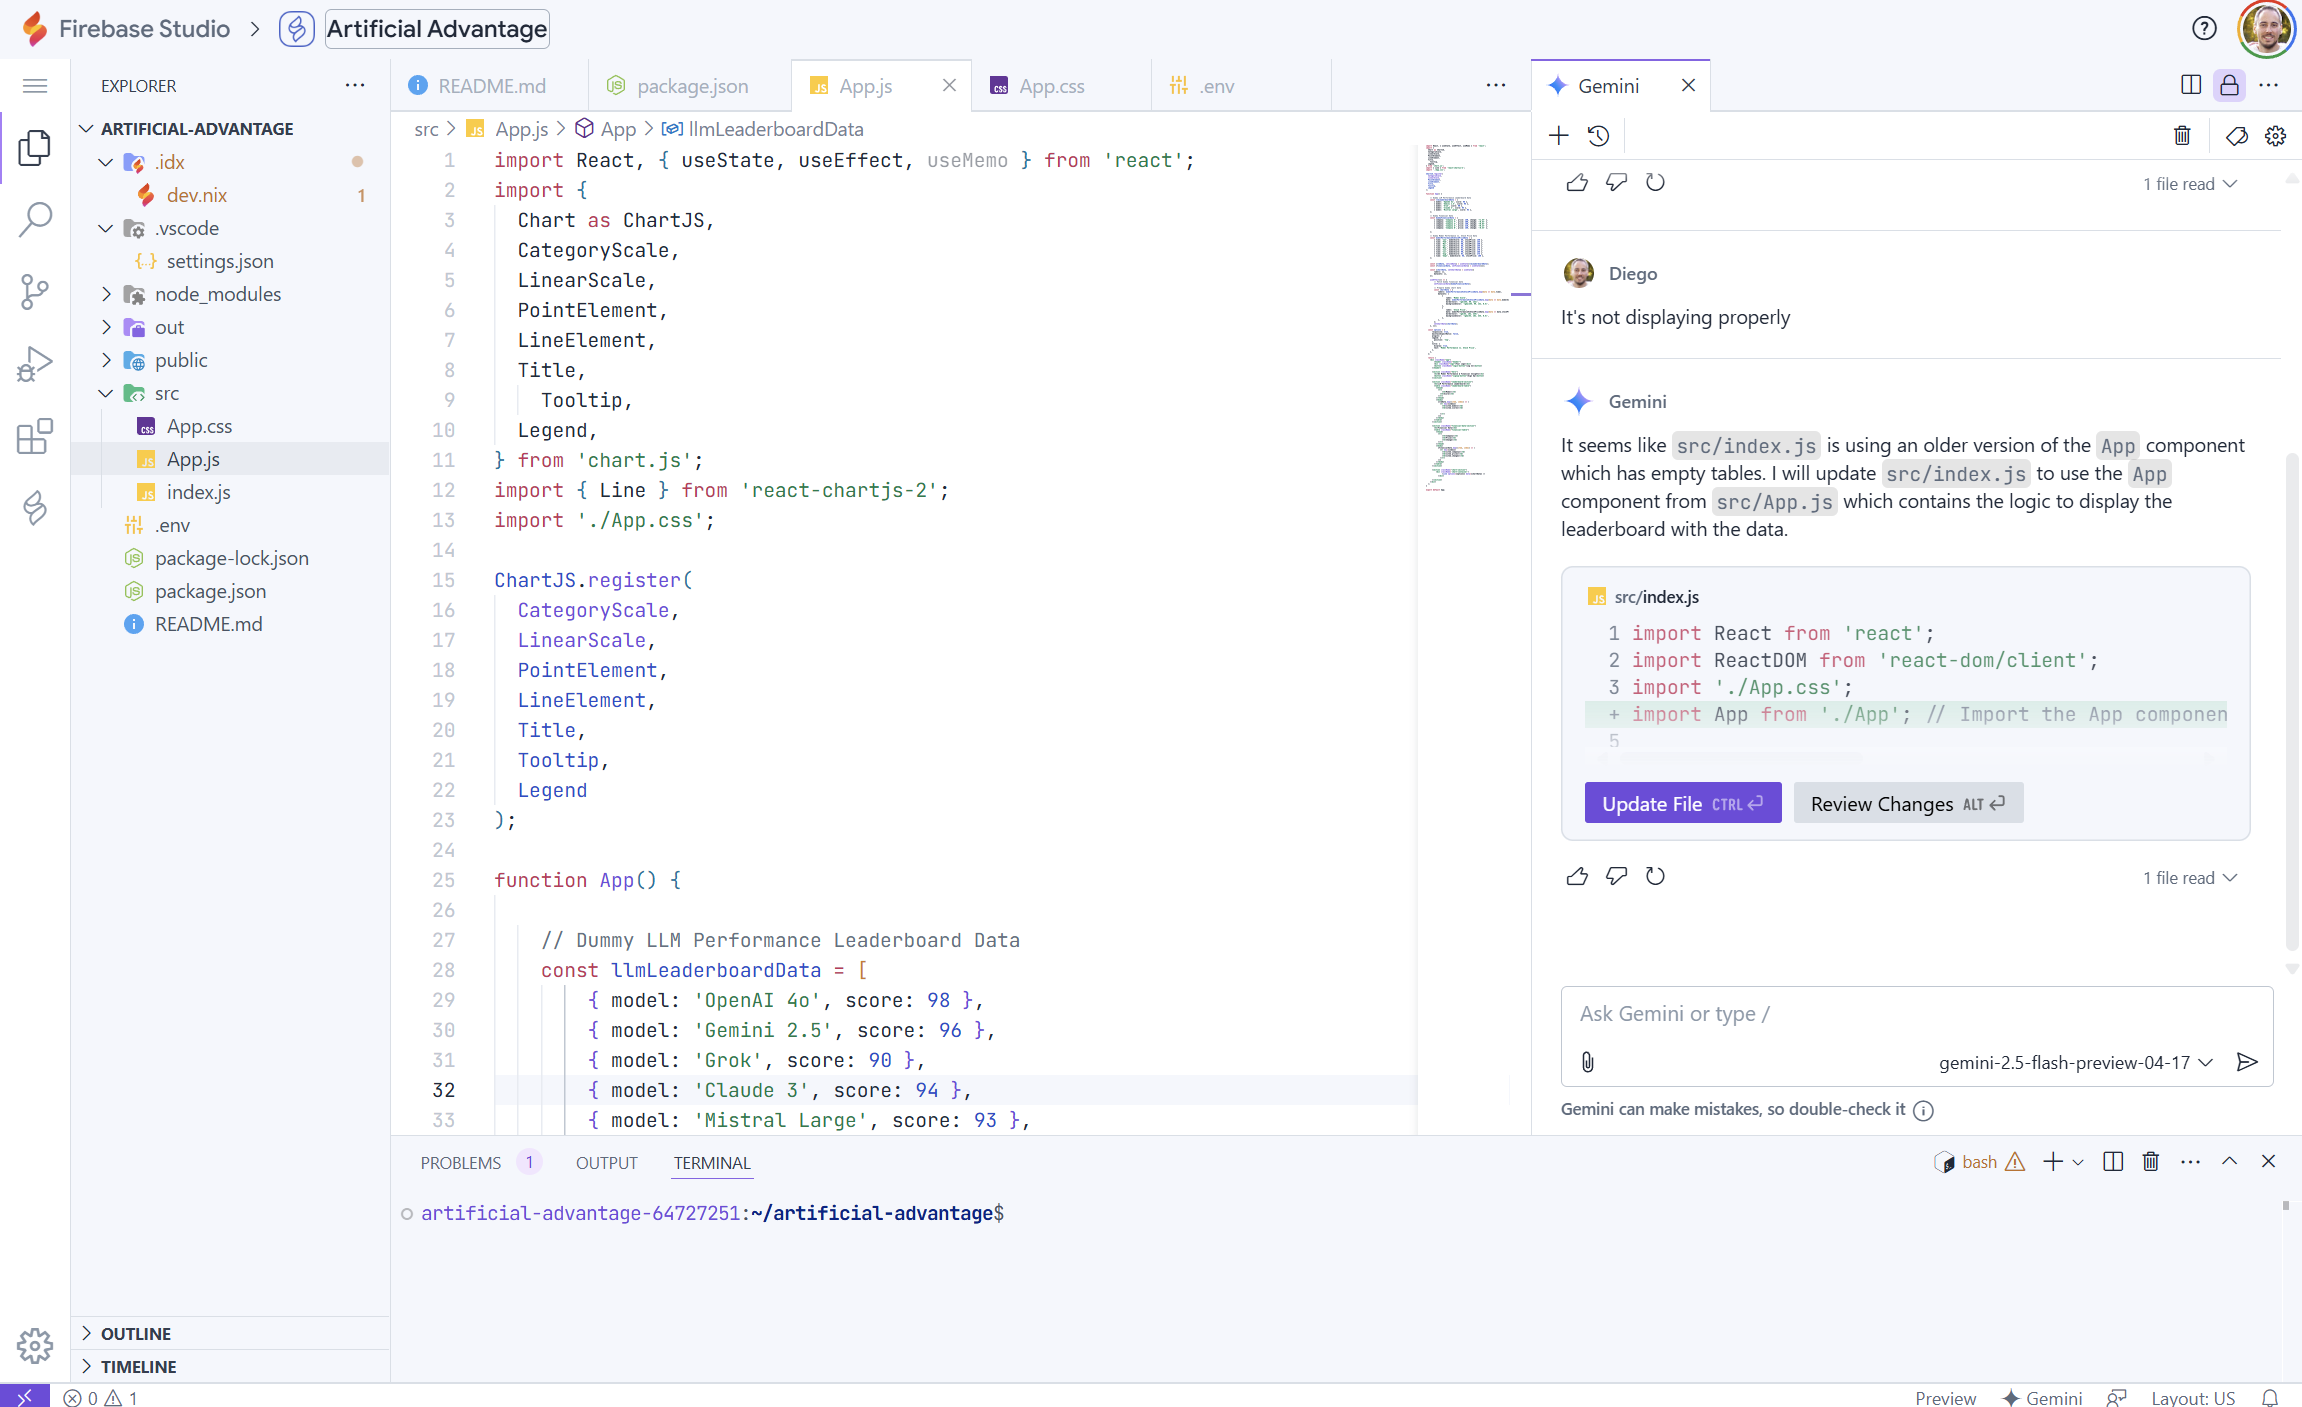The image size is (2302, 1407).
Task: Open dev.nix in the file tree
Action: tap(197, 195)
